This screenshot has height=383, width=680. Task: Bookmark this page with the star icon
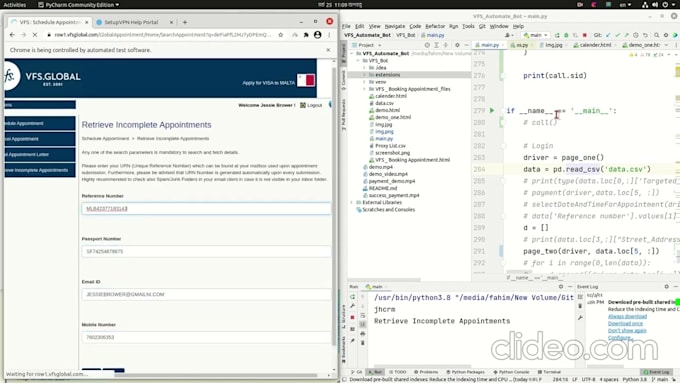281,35
